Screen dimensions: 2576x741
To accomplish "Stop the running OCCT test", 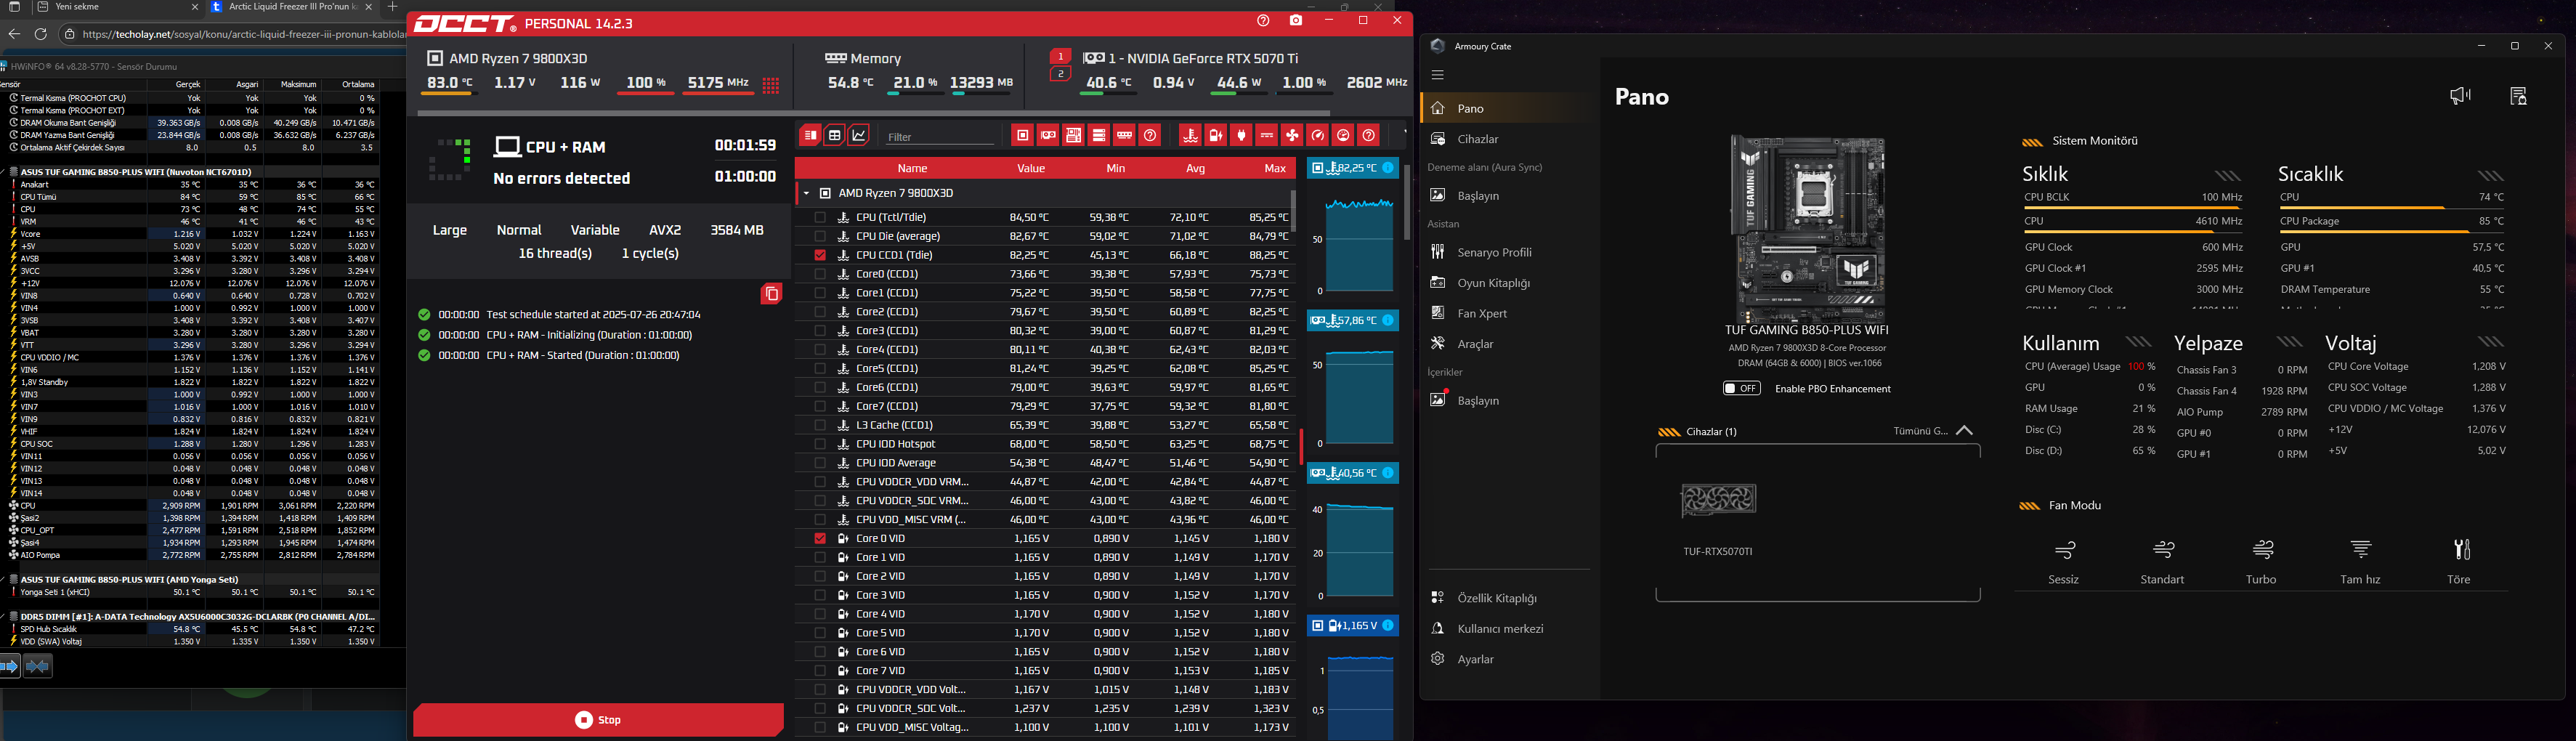I will pos(598,720).
